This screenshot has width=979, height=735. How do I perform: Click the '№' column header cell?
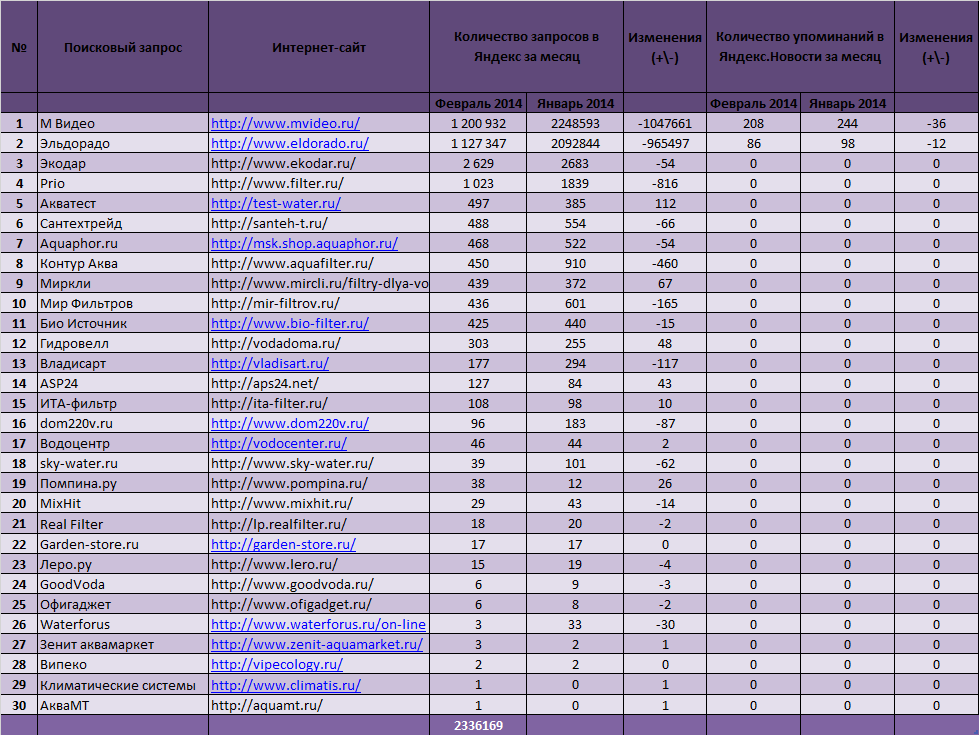coord(19,47)
